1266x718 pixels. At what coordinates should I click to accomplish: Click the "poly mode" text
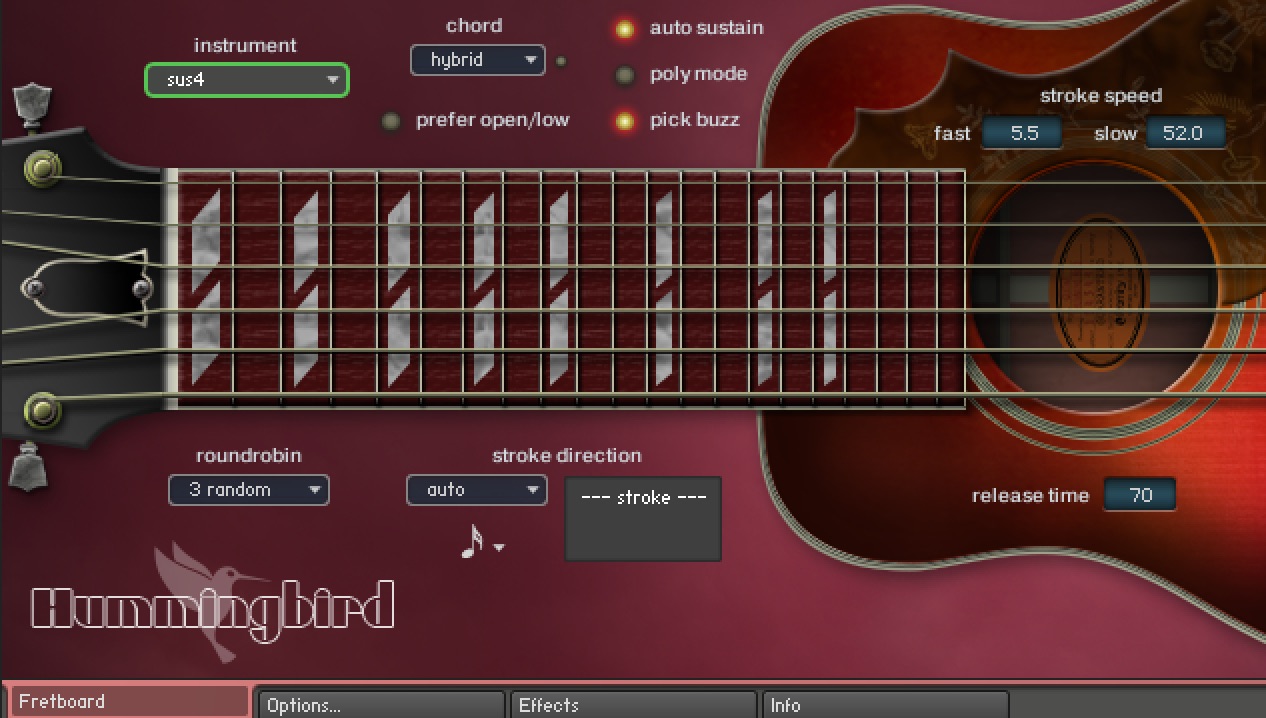coord(698,74)
